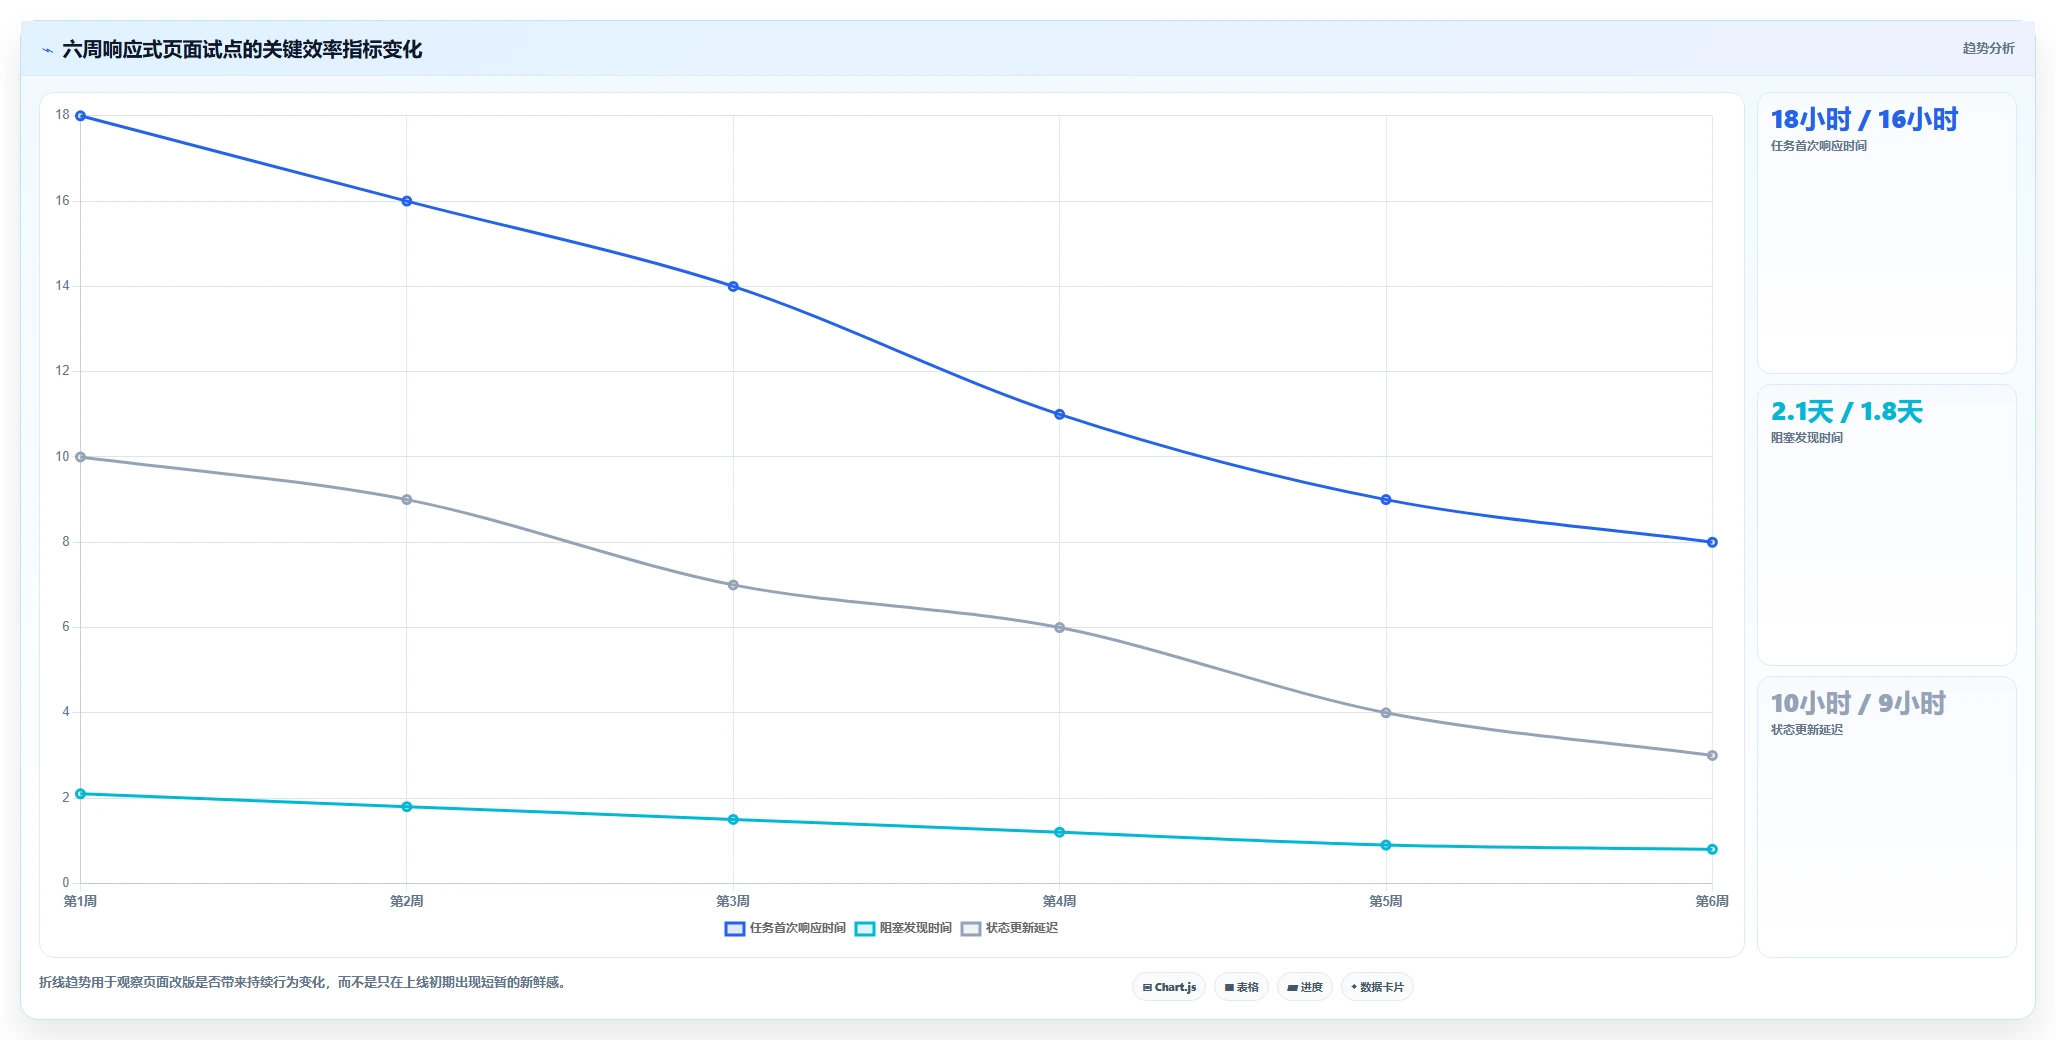Click the cyan data point at 第6周

point(1712,849)
